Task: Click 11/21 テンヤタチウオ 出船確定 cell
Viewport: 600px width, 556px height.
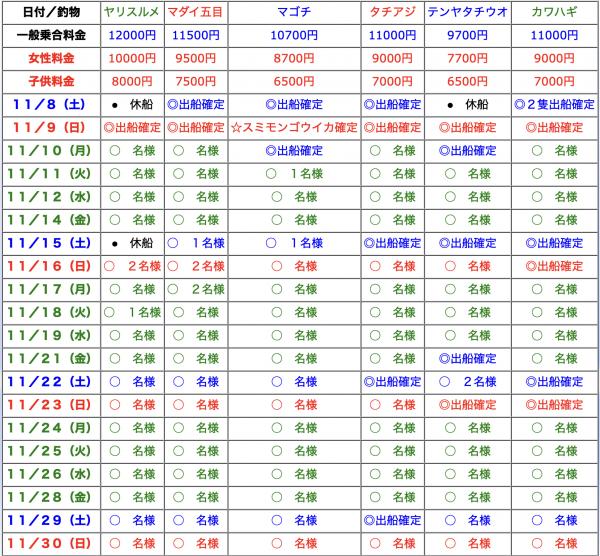Action: pos(468,359)
